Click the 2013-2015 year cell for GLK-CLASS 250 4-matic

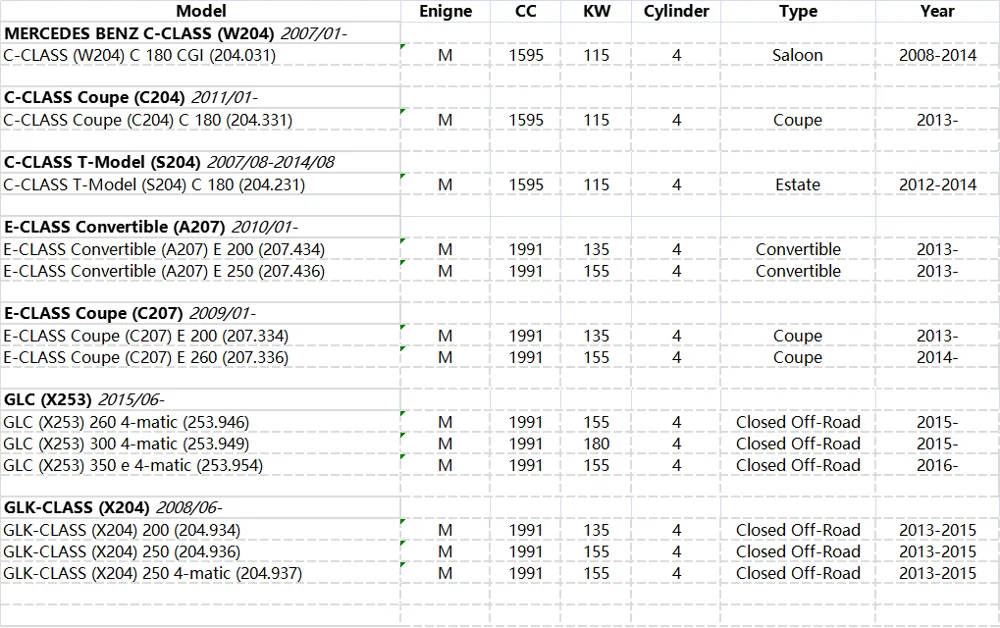pos(938,573)
